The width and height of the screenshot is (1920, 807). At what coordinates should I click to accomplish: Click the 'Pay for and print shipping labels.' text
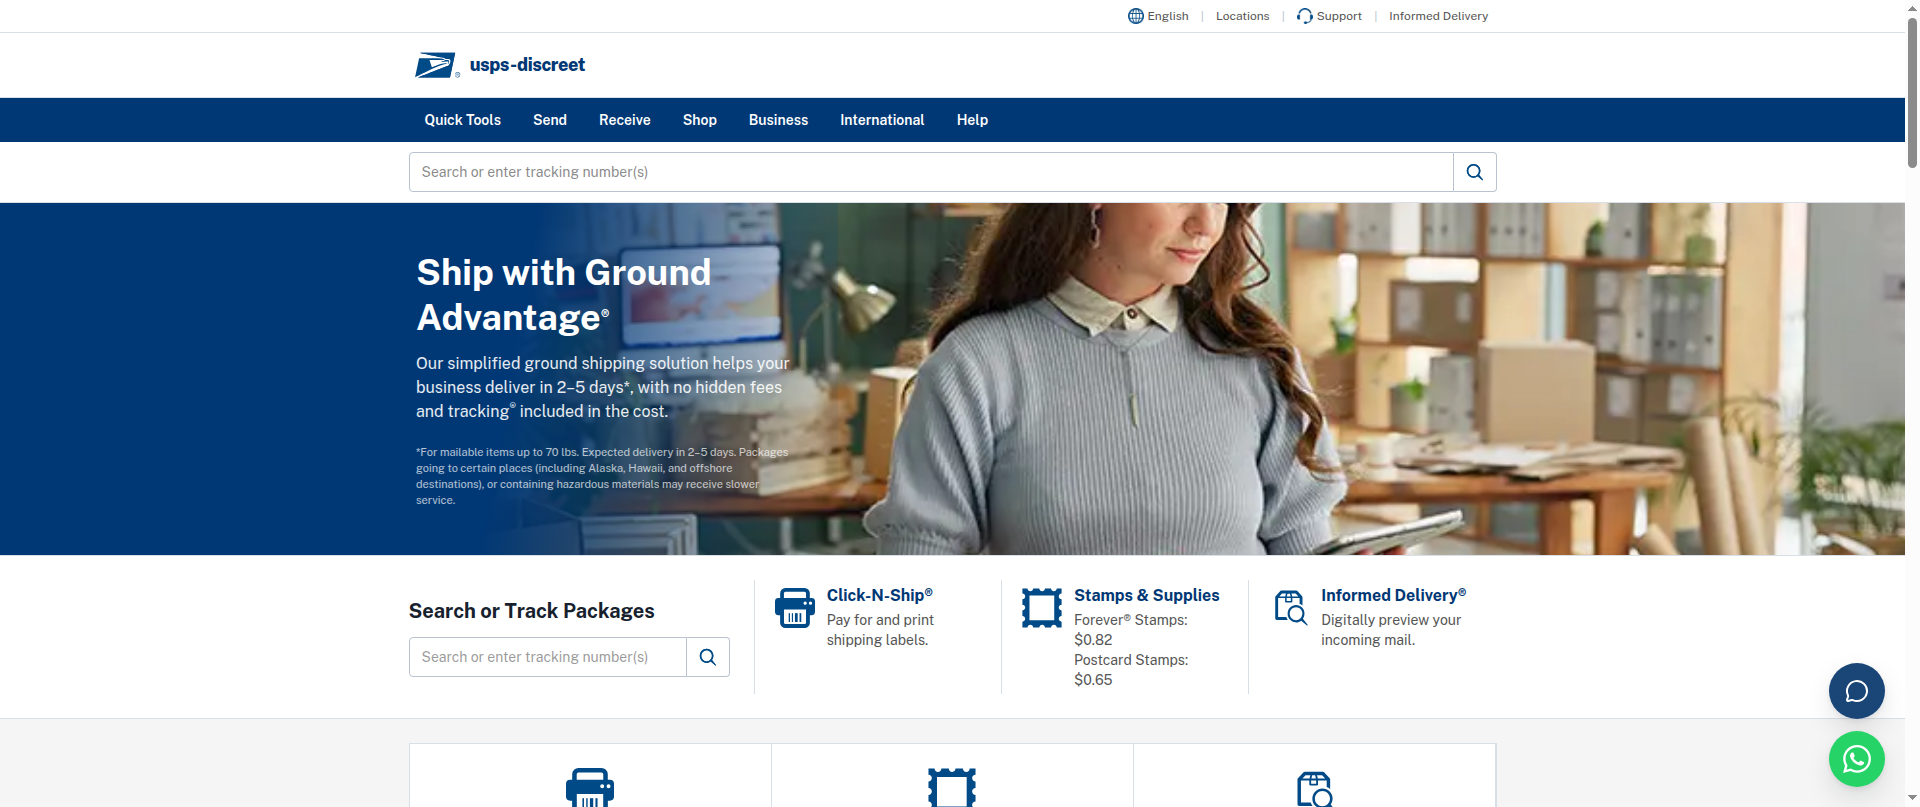880,630
